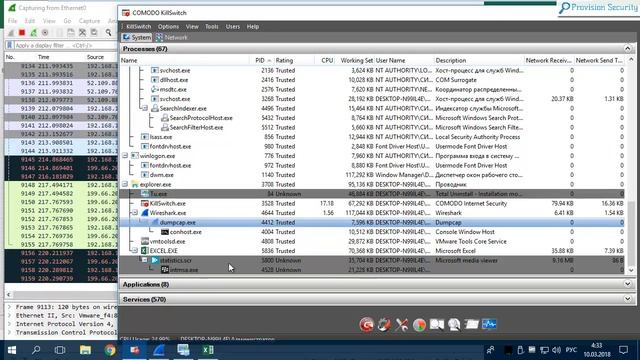Select the KillSwitch.exe process row
Screen dimensions: 640x360
pos(372,203)
